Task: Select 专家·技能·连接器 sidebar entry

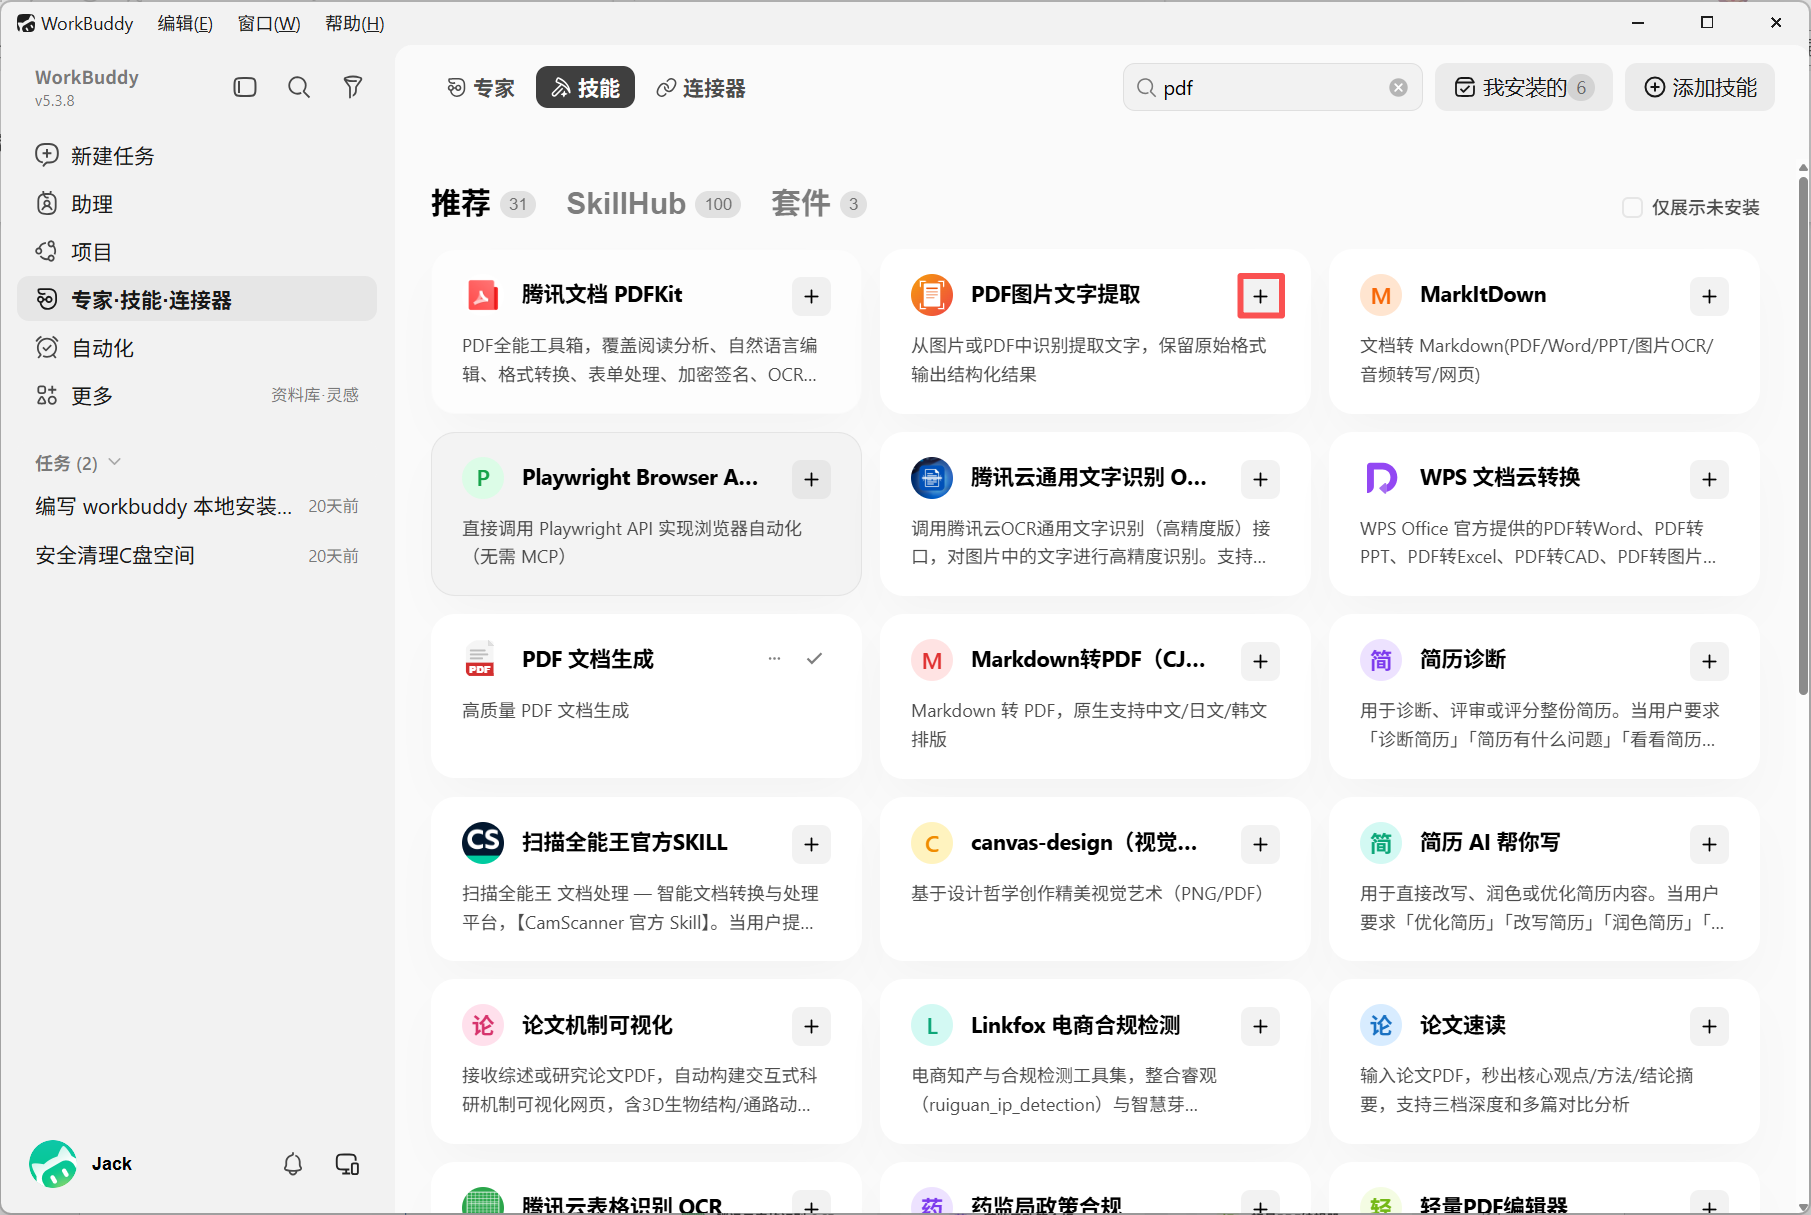Action: (x=197, y=299)
